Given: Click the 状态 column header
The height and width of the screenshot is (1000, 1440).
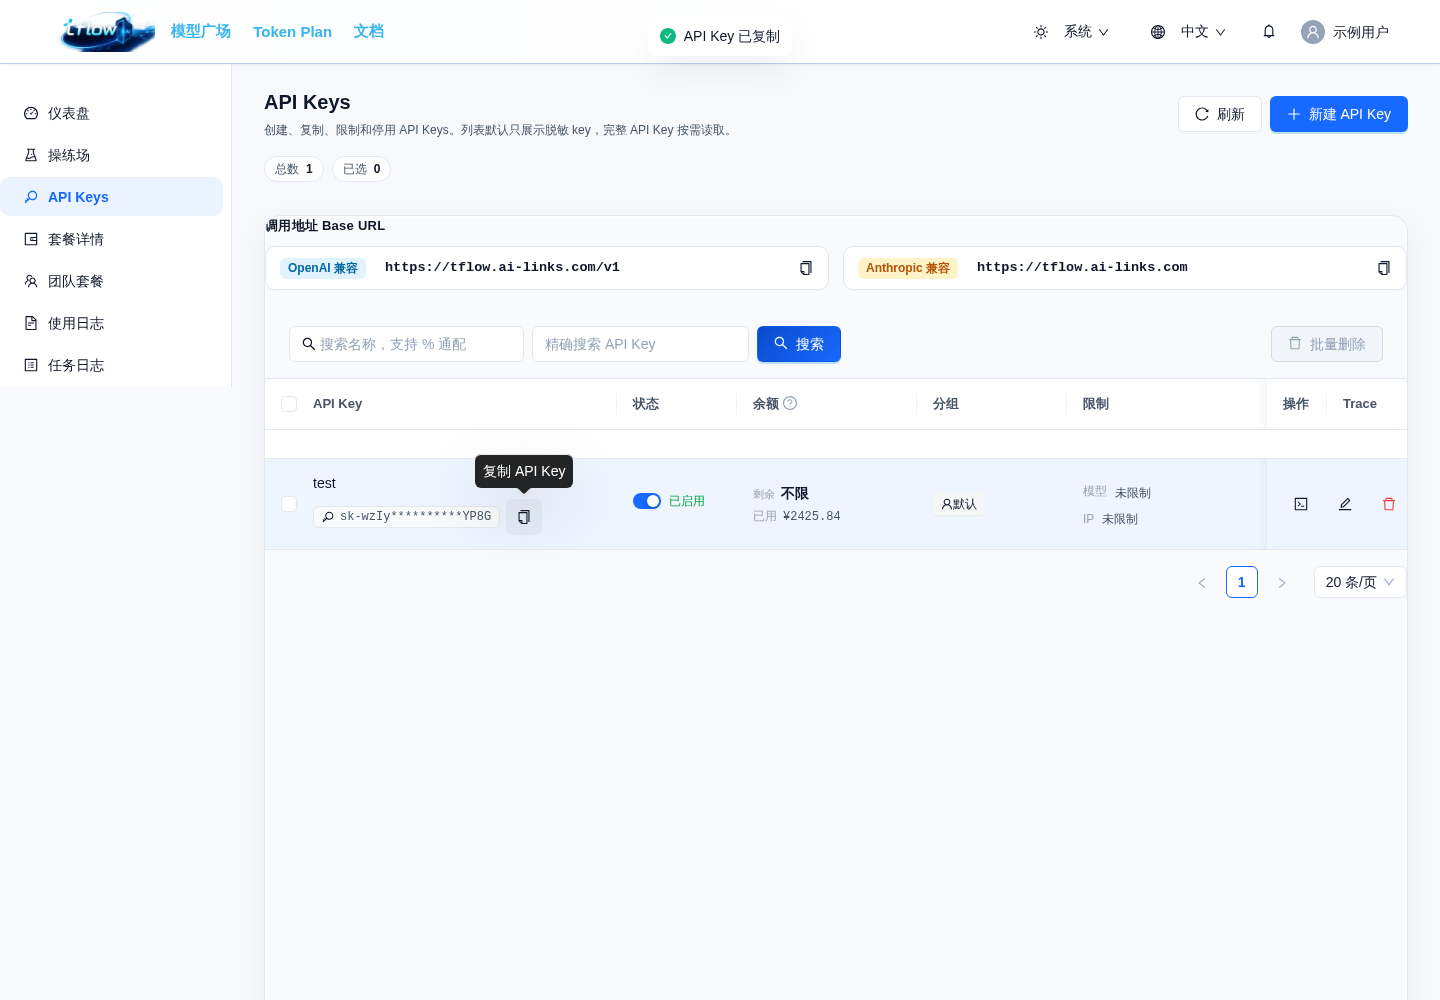Looking at the screenshot, I should point(646,404).
